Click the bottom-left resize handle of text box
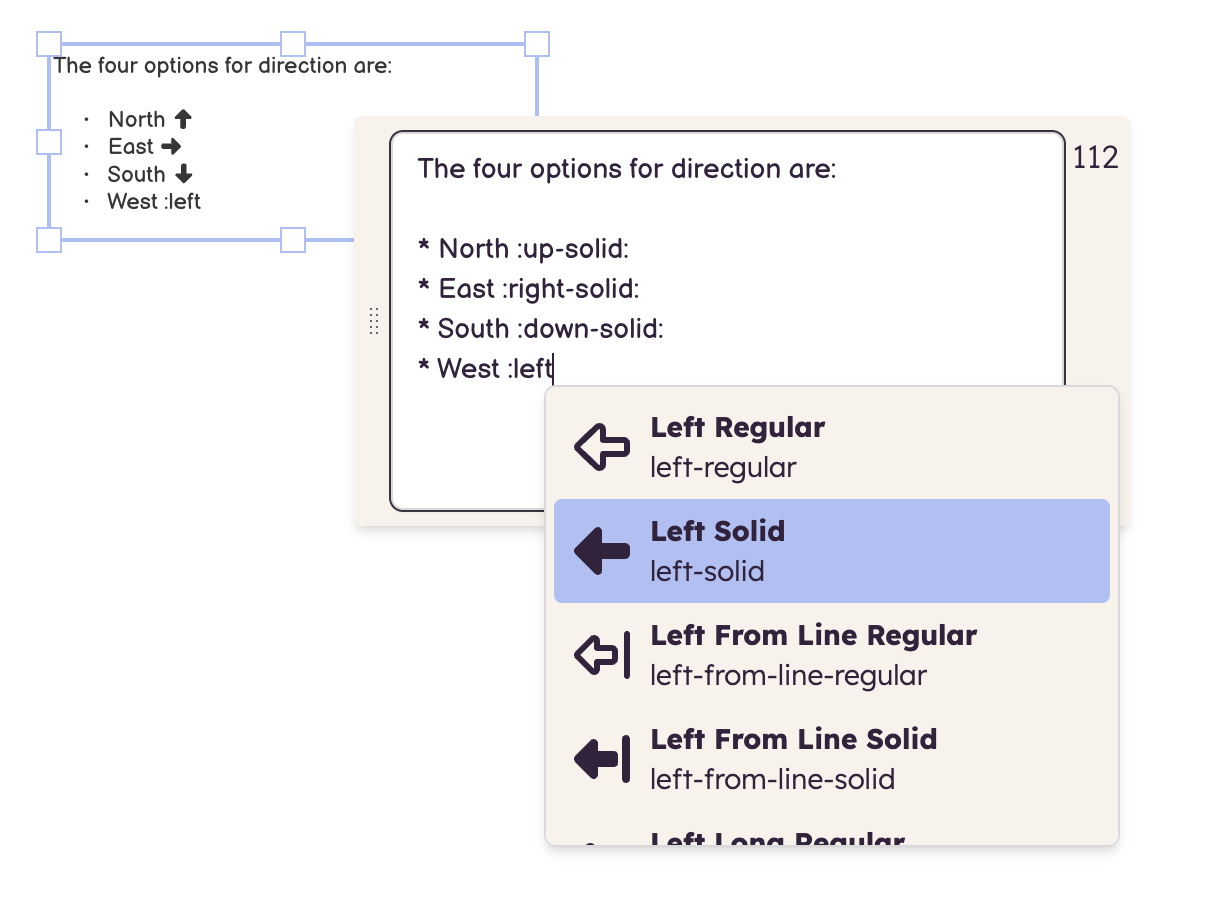 click(49, 240)
